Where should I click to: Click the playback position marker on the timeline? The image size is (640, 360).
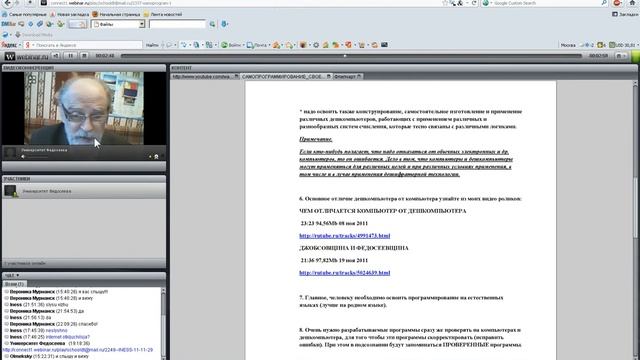(345, 56)
